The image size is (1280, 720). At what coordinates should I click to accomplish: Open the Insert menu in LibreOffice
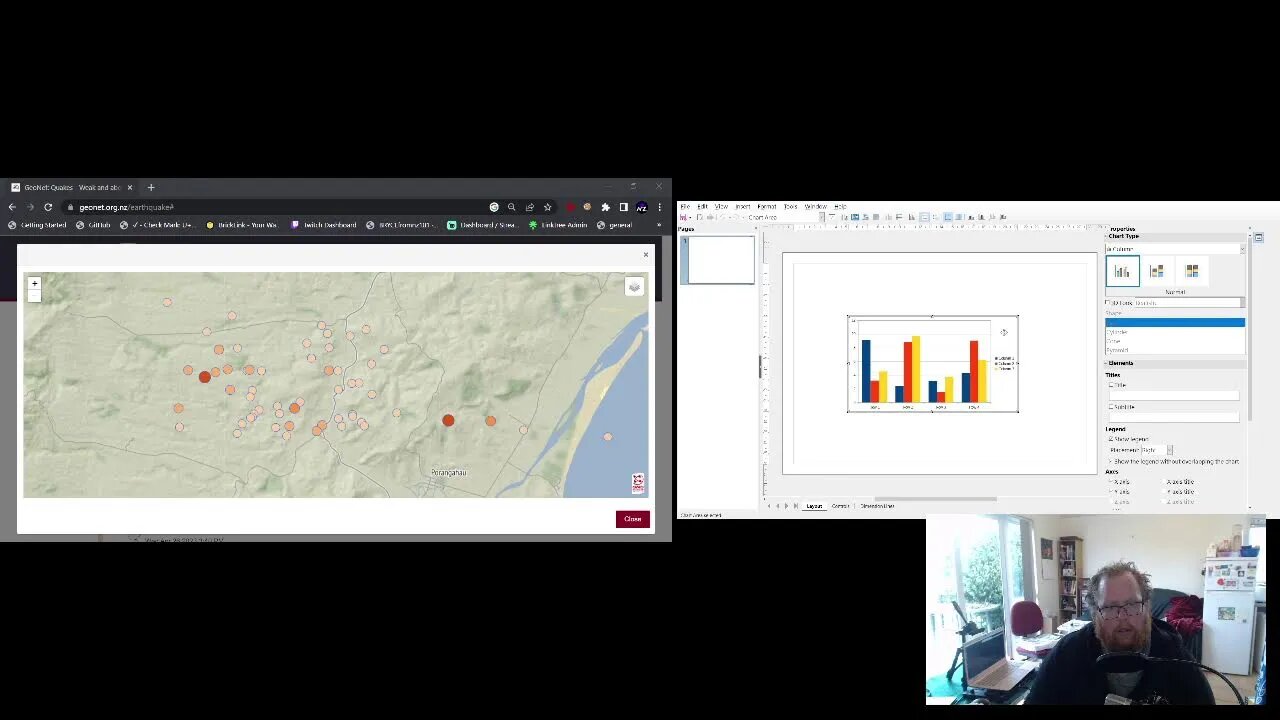tap(742, 206)
